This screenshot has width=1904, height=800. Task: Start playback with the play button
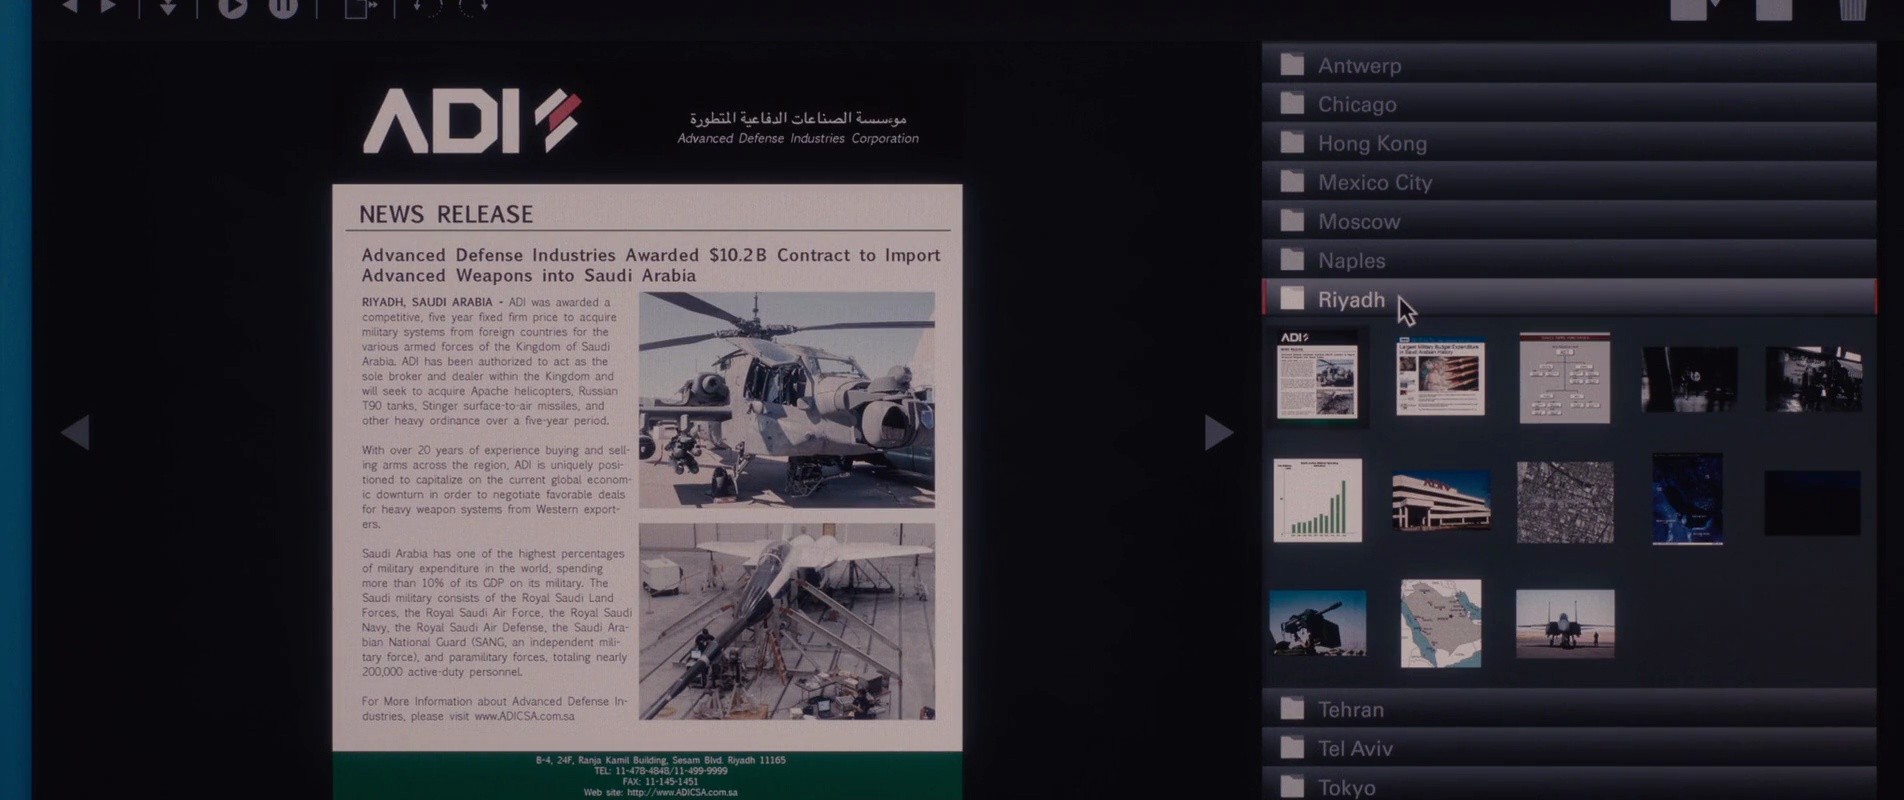[x=233, y=8]
